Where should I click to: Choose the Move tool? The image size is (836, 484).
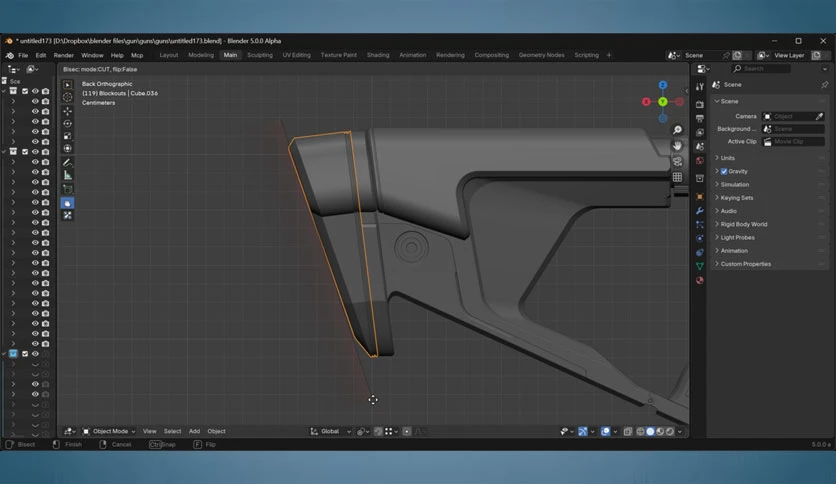[68, 111]
